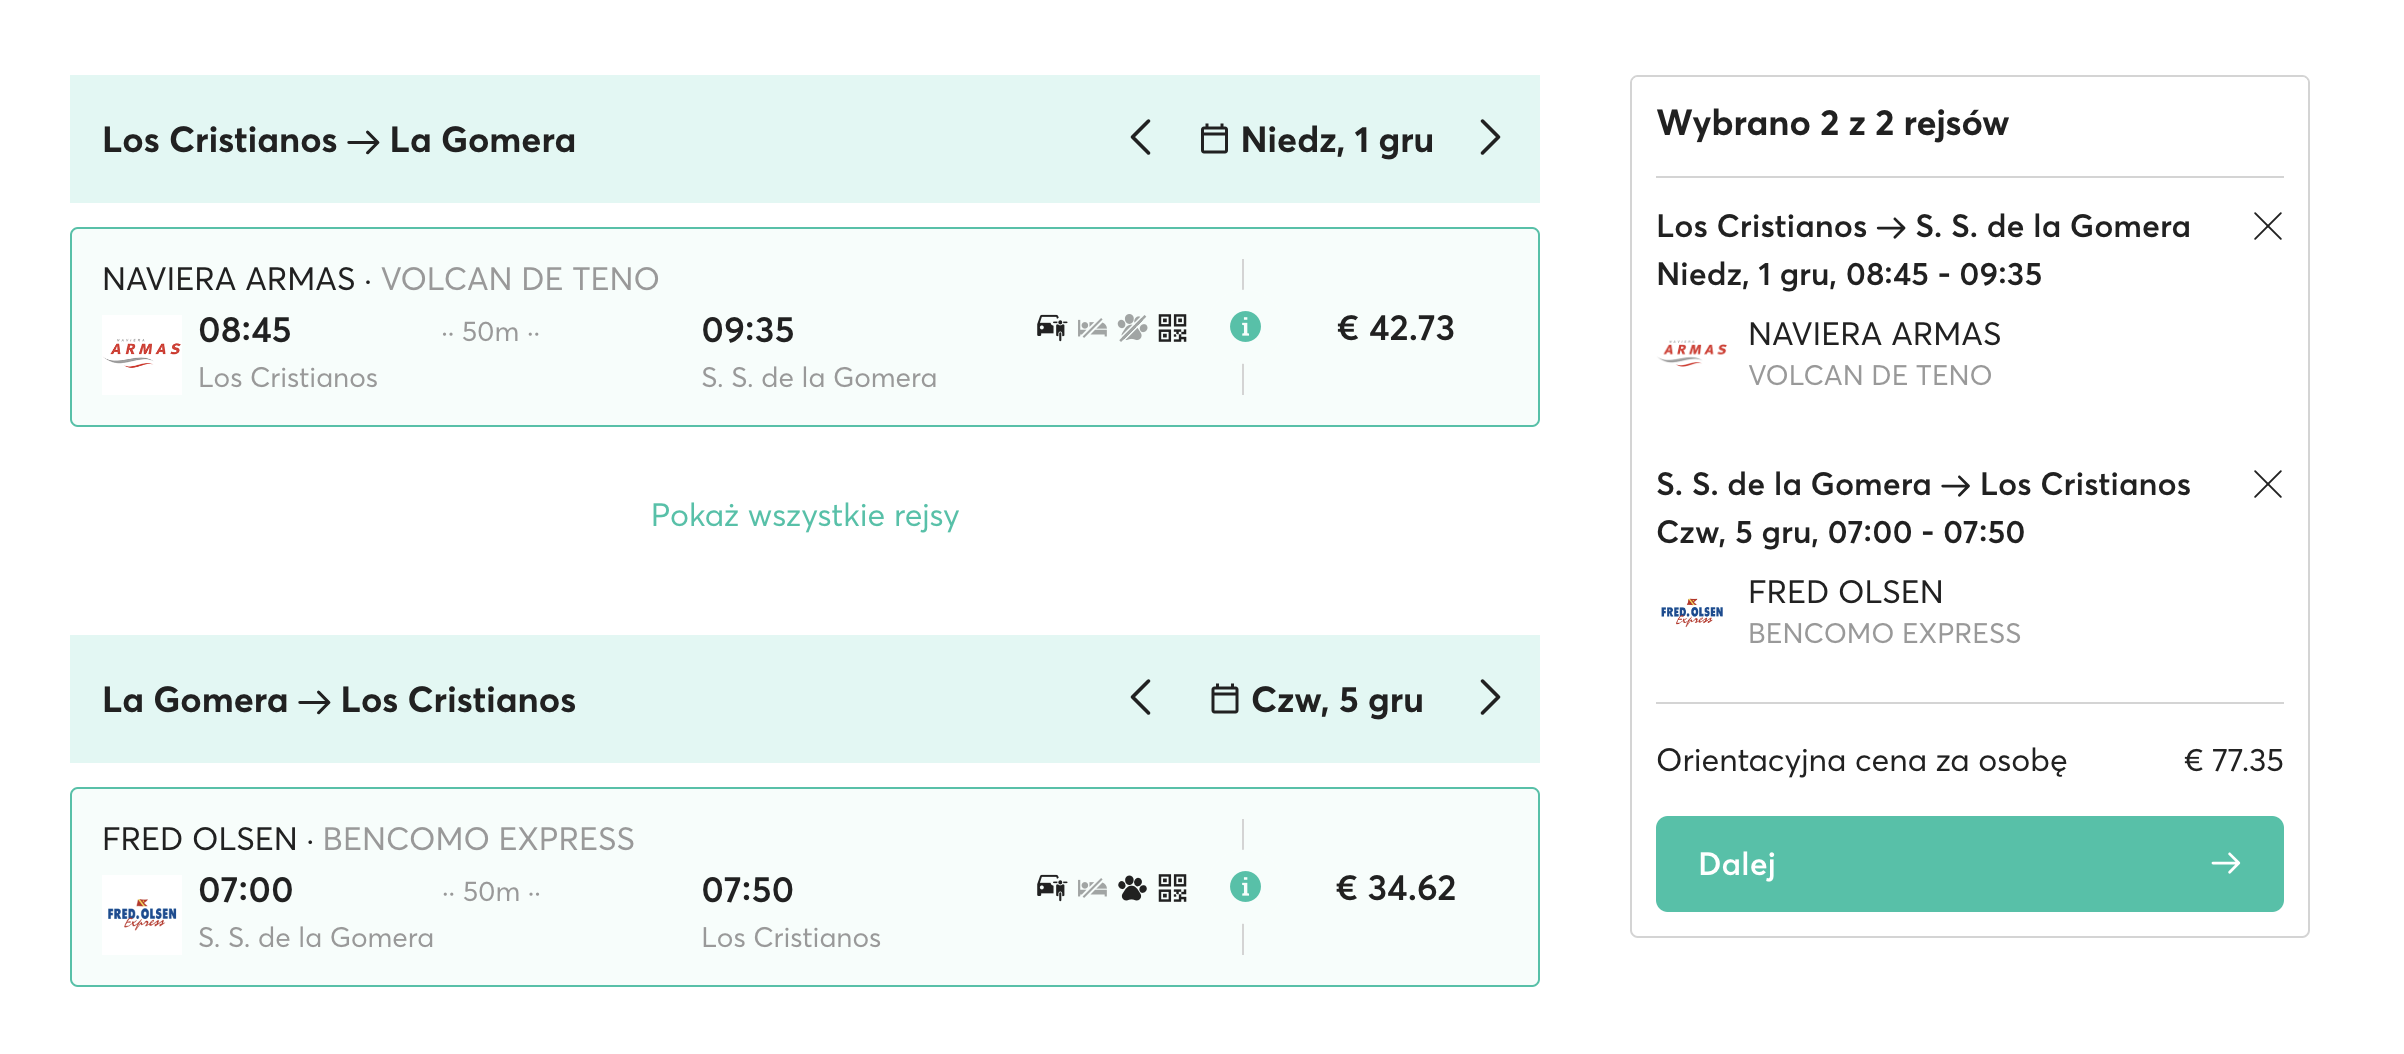
Task: Click the QR code icon on Fred Olsen row
Action: 1172,888
